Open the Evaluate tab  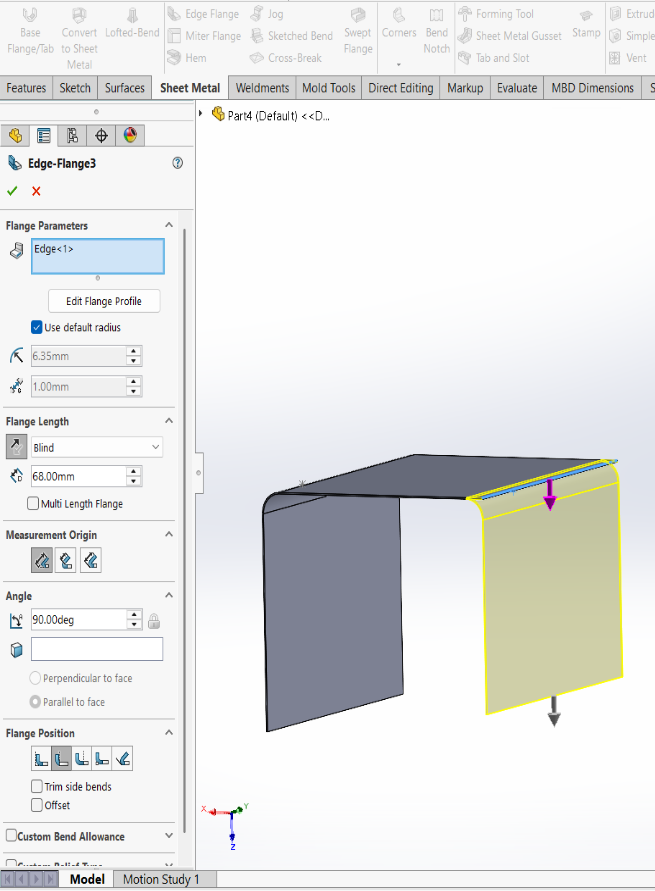tap(517, 88)
